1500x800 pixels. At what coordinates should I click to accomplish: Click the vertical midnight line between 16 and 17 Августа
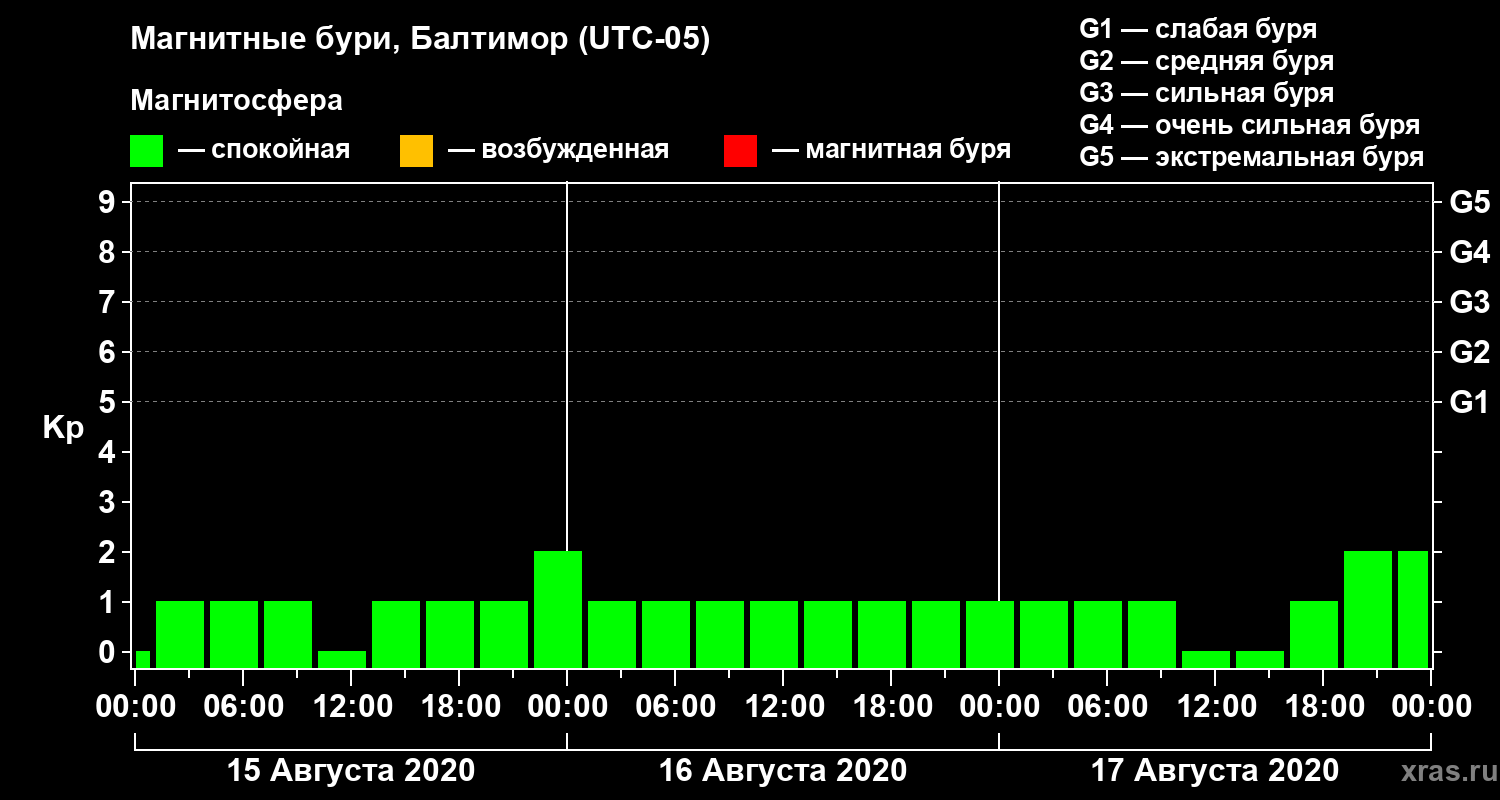[999, 390]
